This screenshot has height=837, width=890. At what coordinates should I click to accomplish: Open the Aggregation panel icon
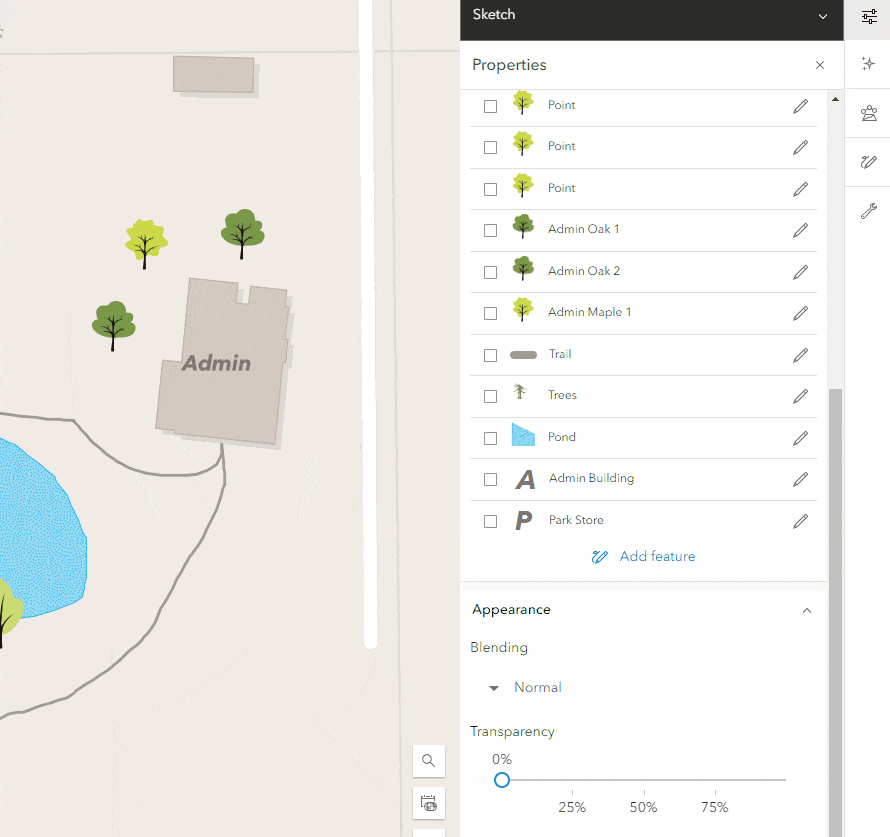pos(869,113)
